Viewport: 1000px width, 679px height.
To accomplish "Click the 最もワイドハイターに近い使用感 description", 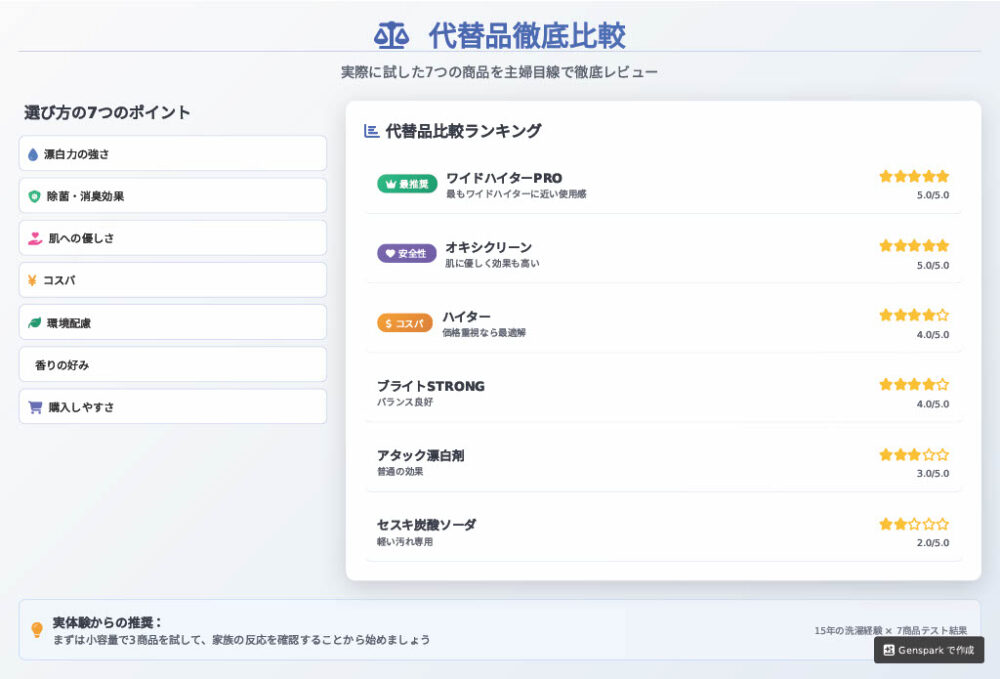I will 516,194.
